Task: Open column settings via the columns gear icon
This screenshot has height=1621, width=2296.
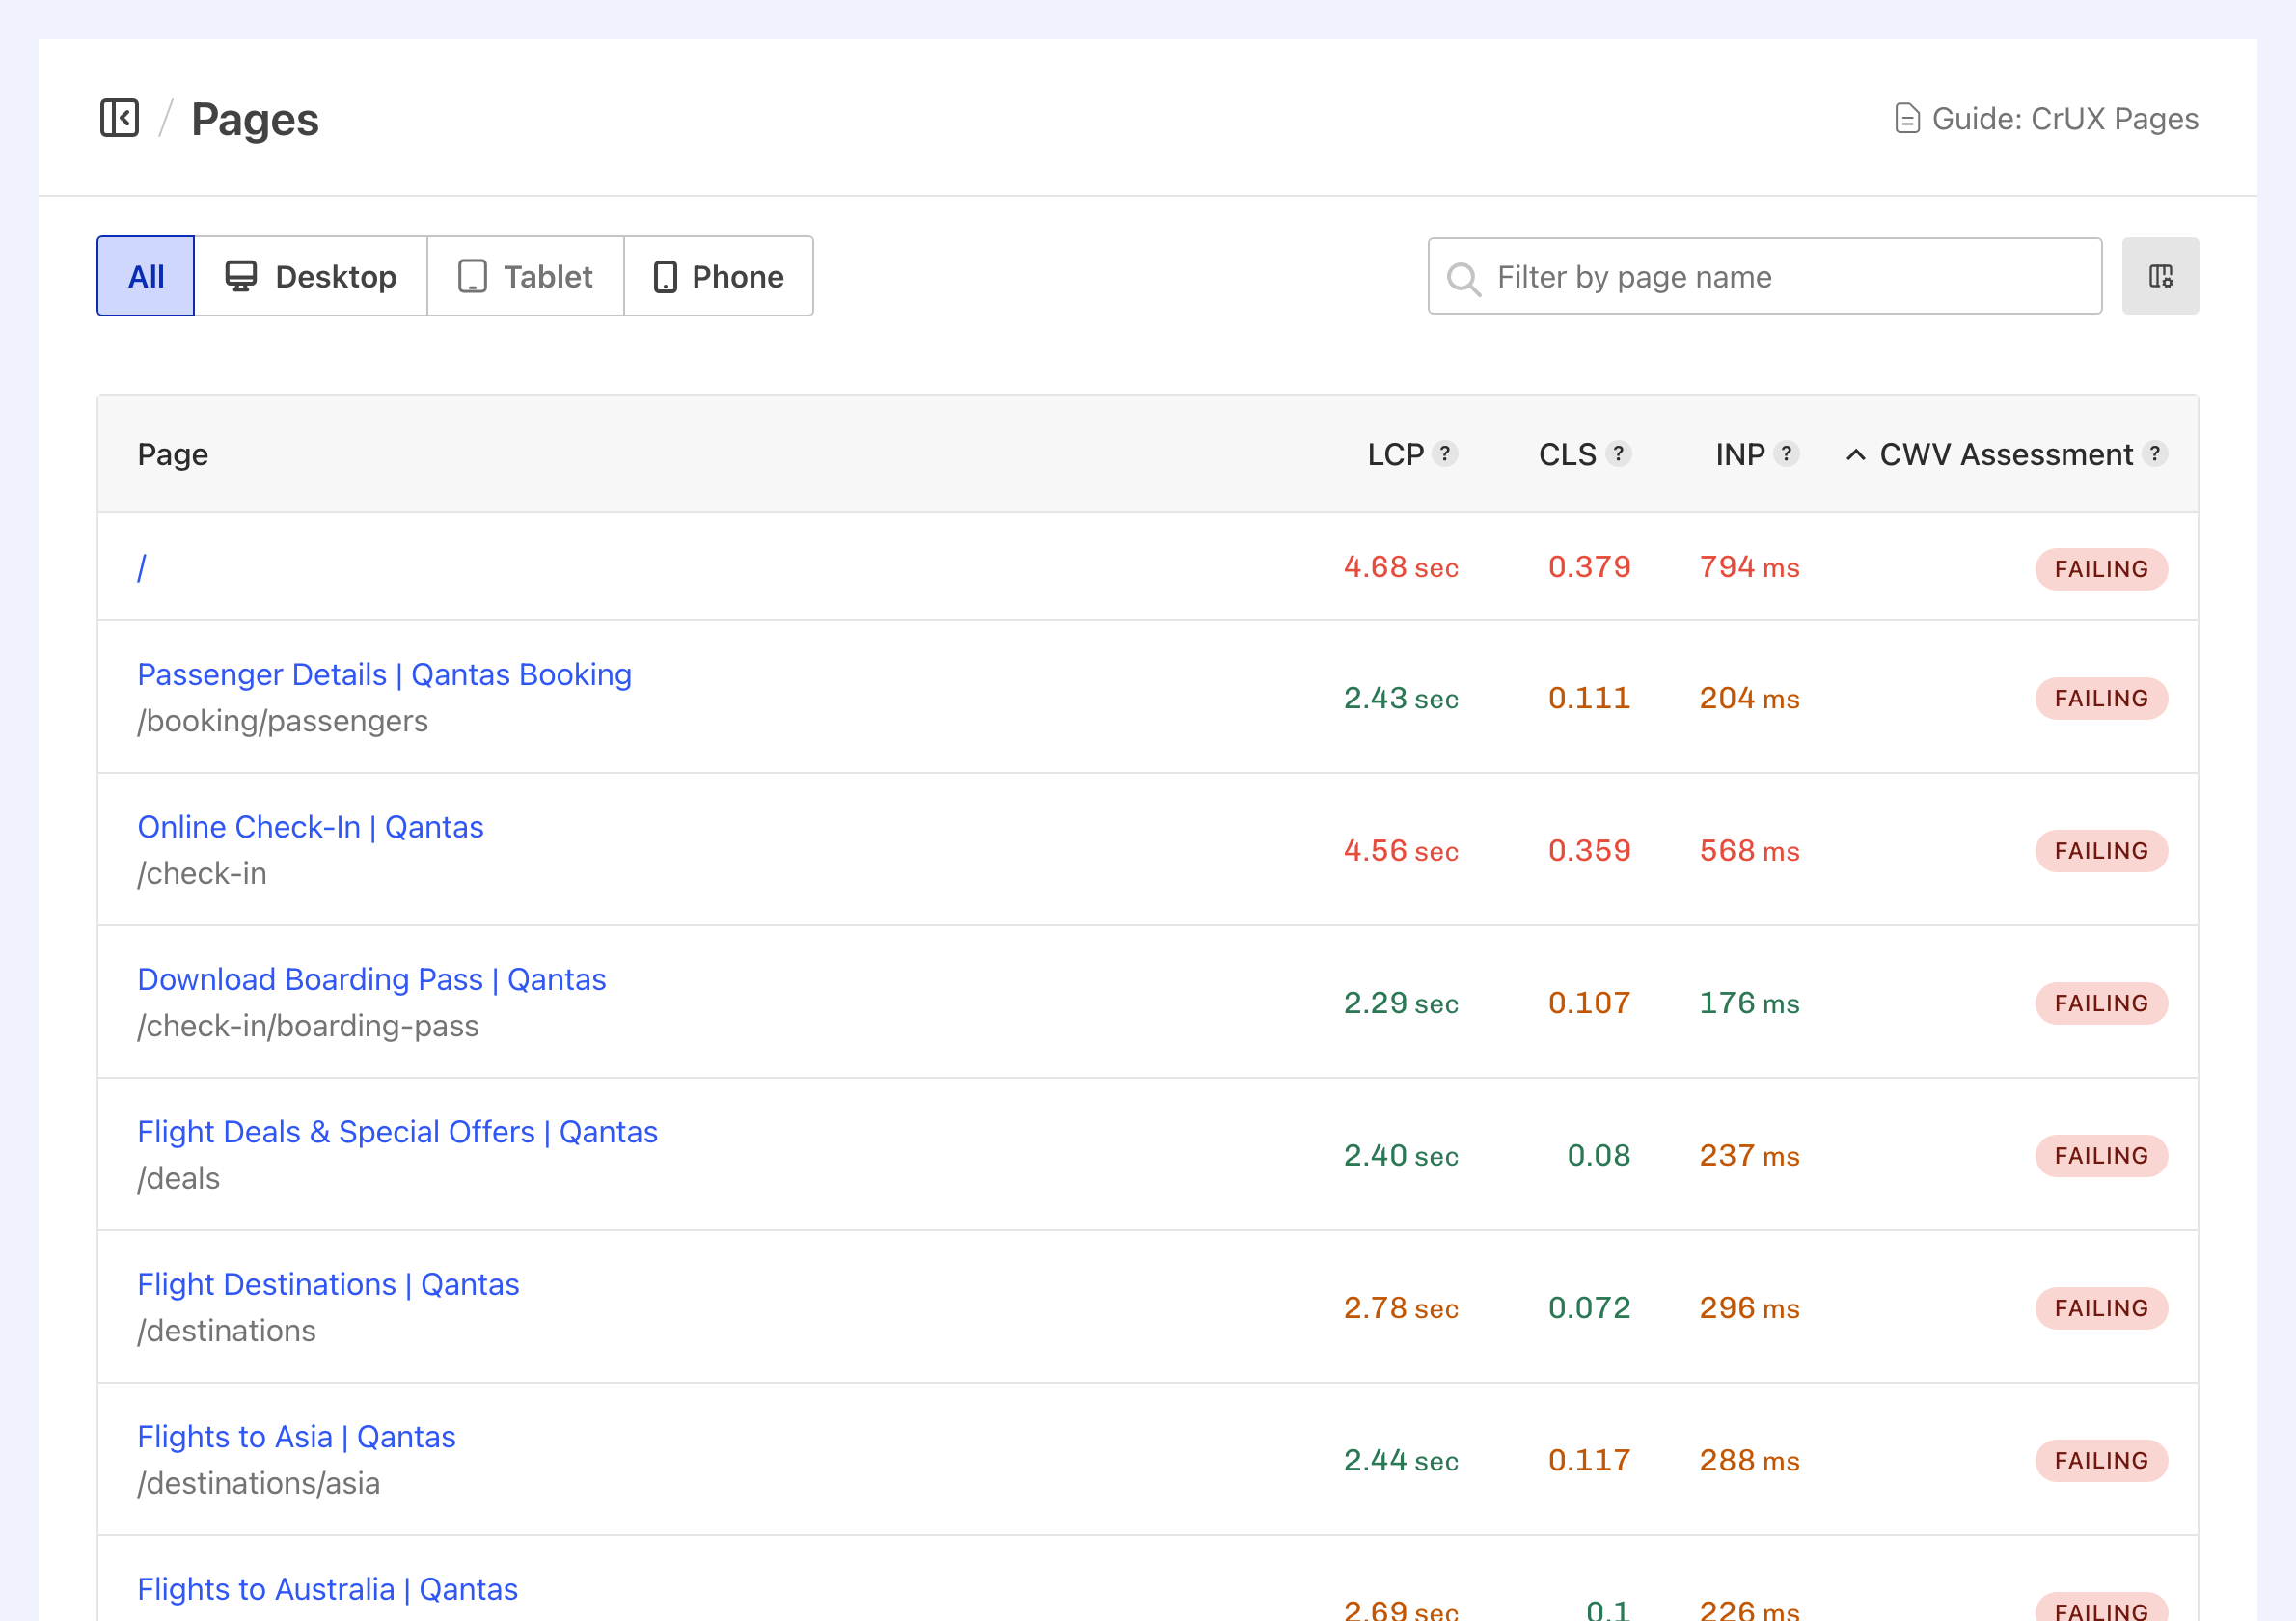Action: pos(2160,276)
